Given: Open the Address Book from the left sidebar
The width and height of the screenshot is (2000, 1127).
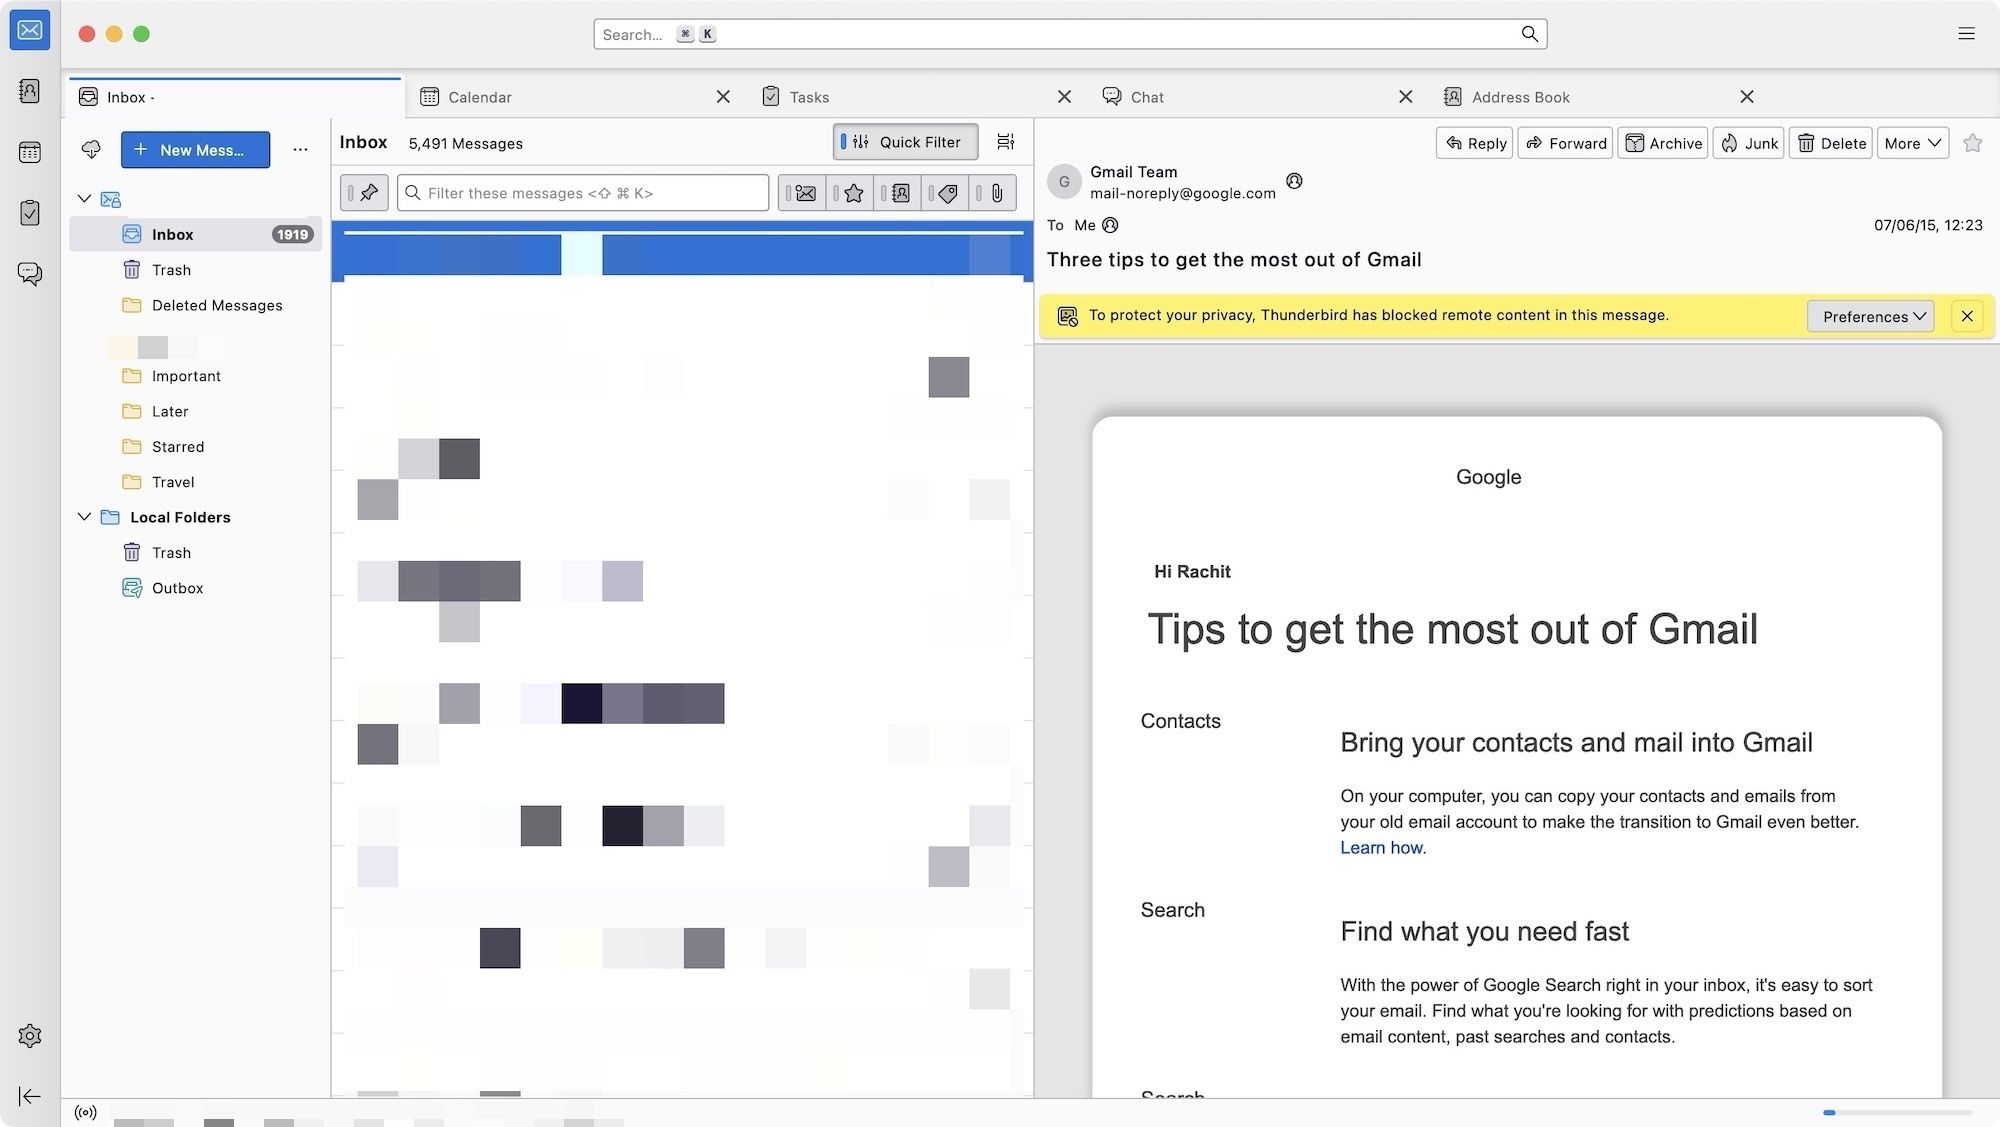Looking at the screenshot, I should click(30, 91).
